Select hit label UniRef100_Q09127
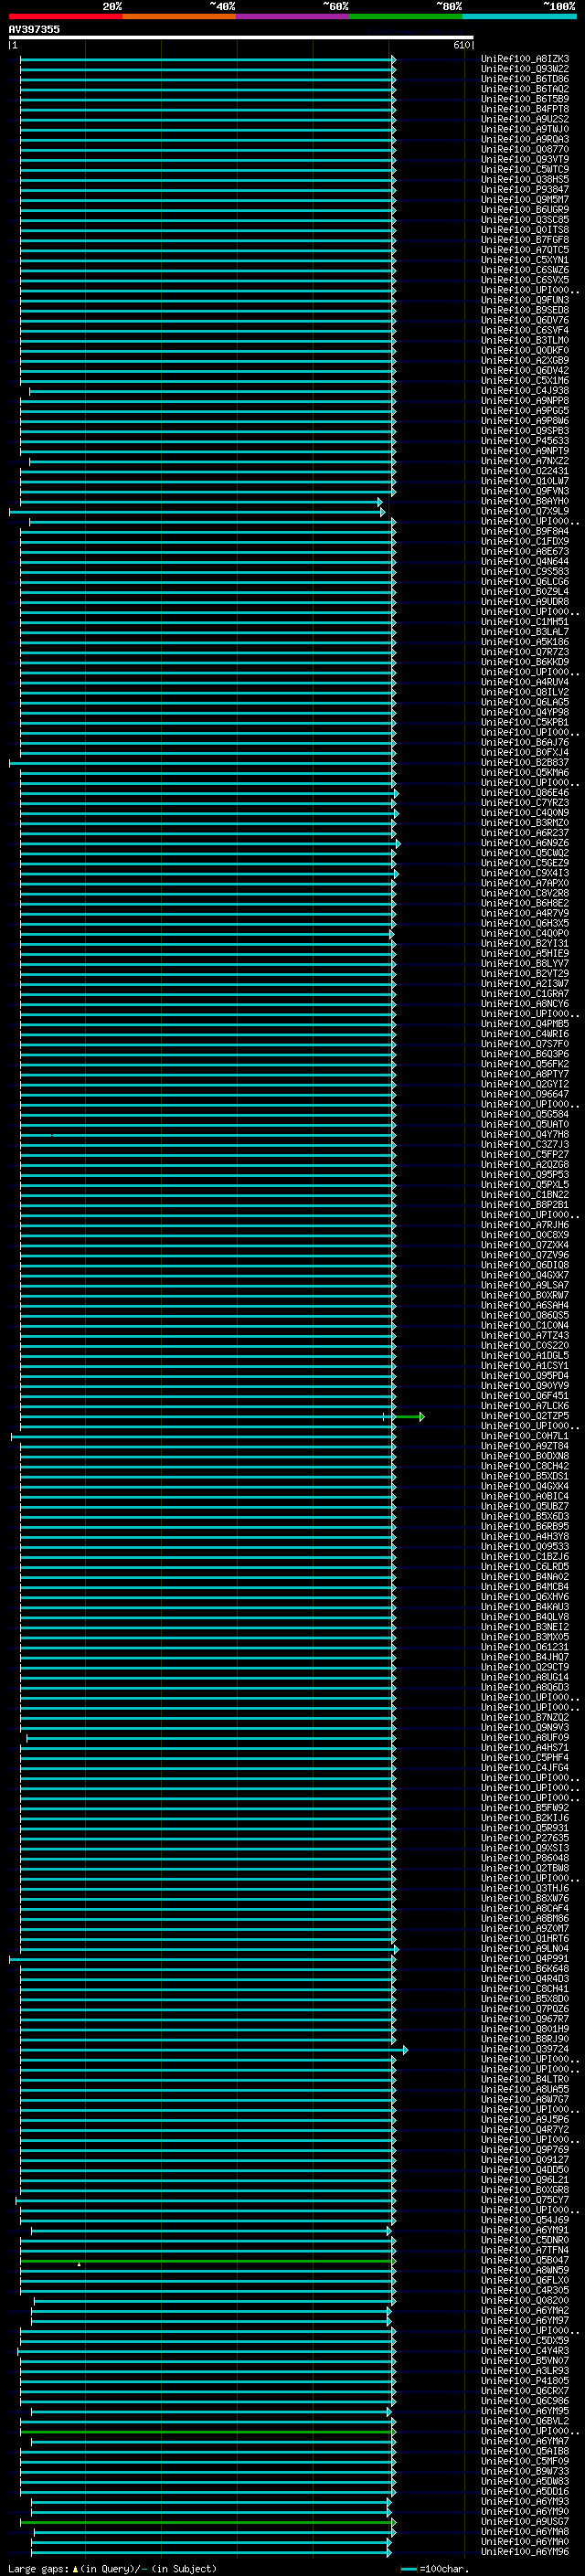 coord(524,2160)
